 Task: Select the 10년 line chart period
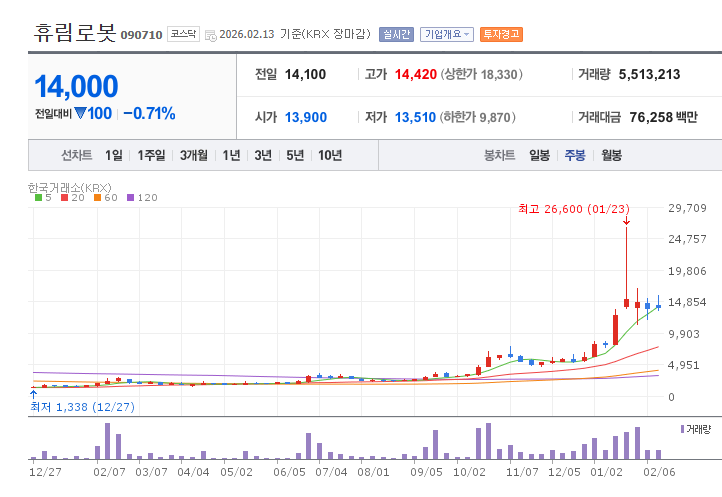coord(330,155)
